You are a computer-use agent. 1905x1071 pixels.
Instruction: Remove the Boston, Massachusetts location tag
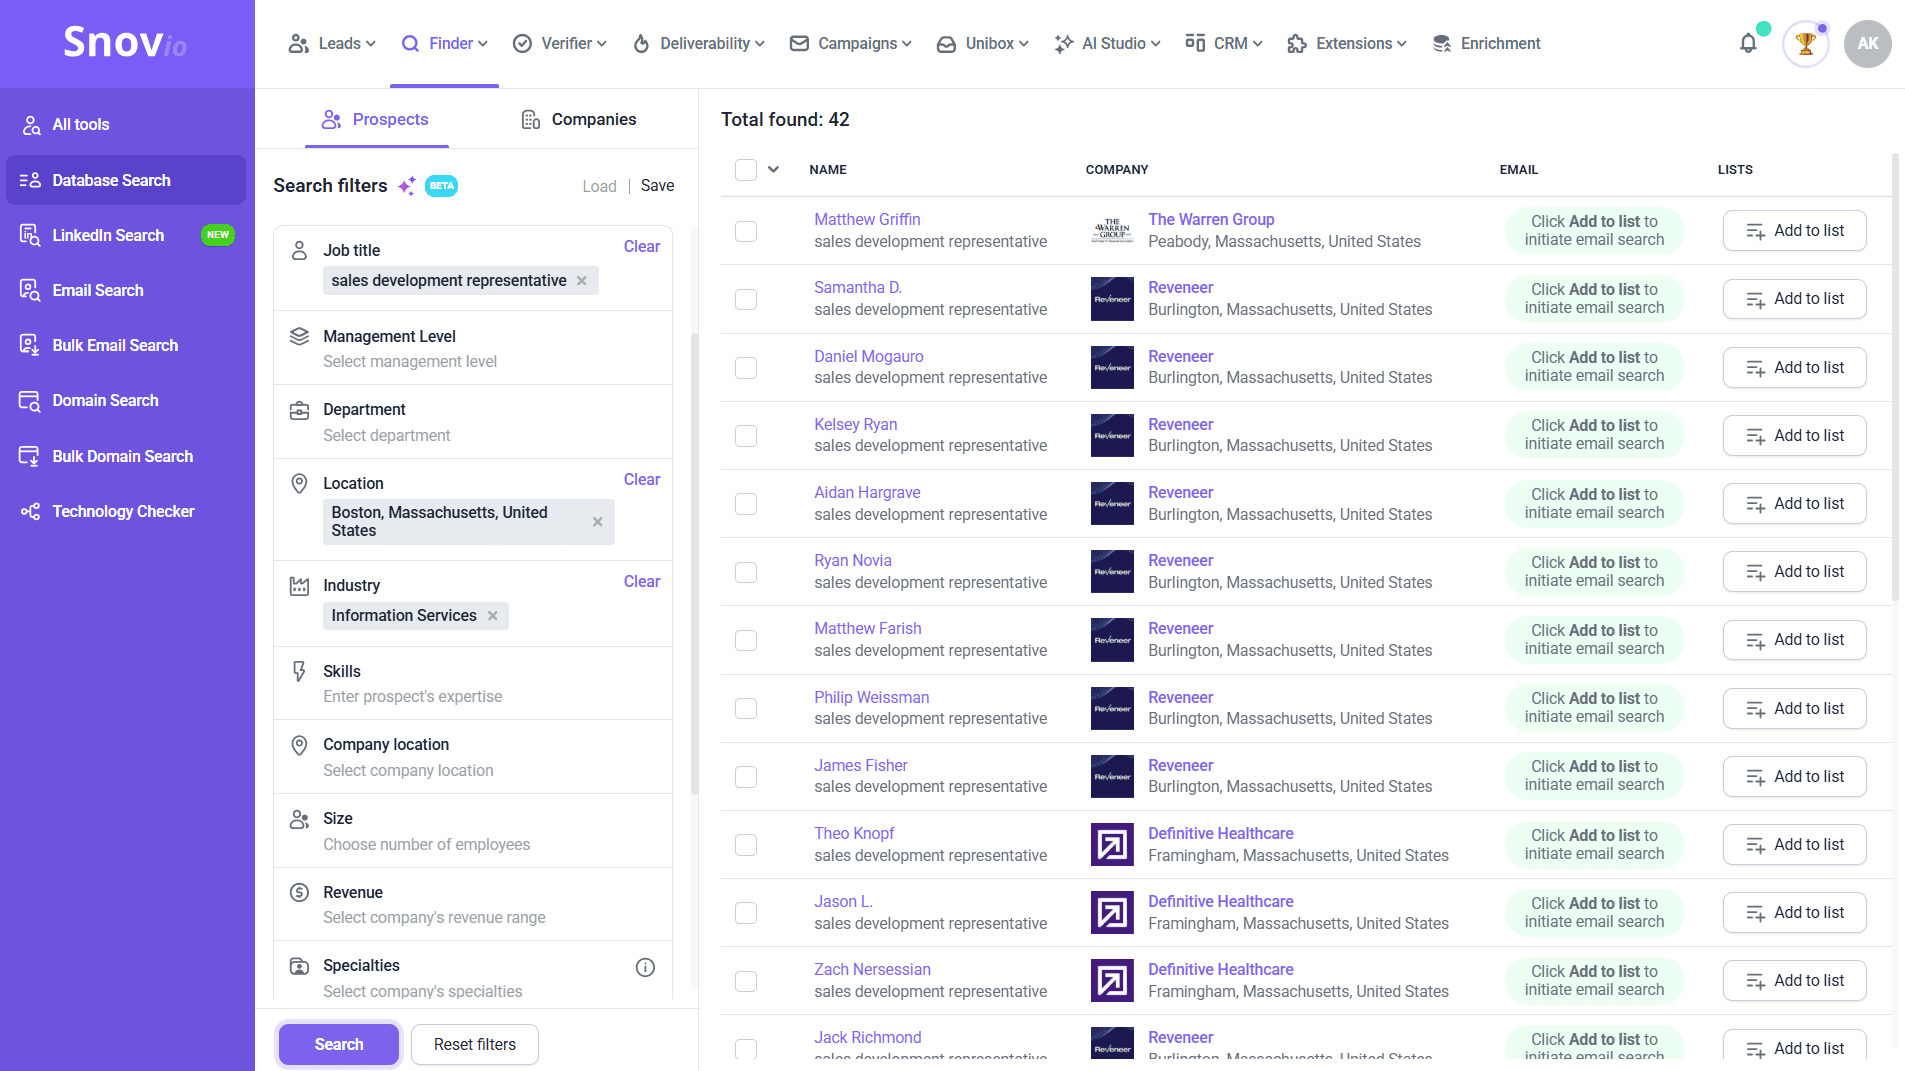pyautogui.click(x=597, y=522)
